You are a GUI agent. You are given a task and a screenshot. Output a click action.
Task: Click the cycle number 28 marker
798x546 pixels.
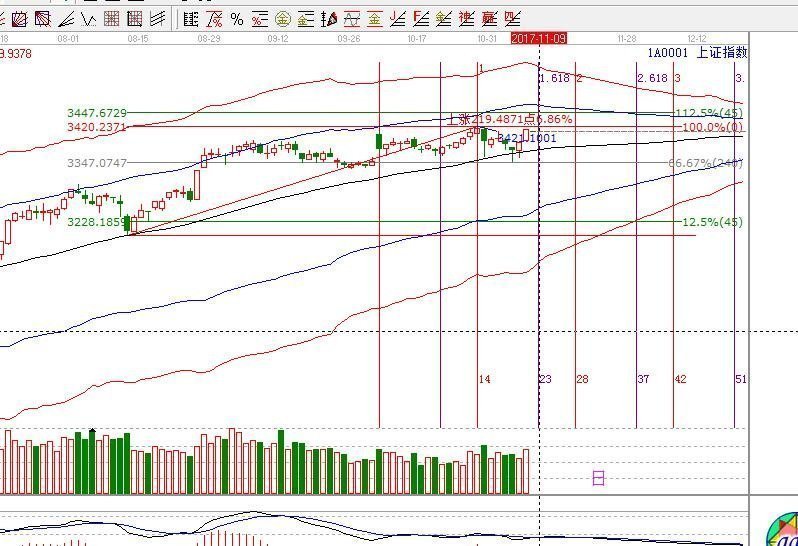[x=582, y=379]
